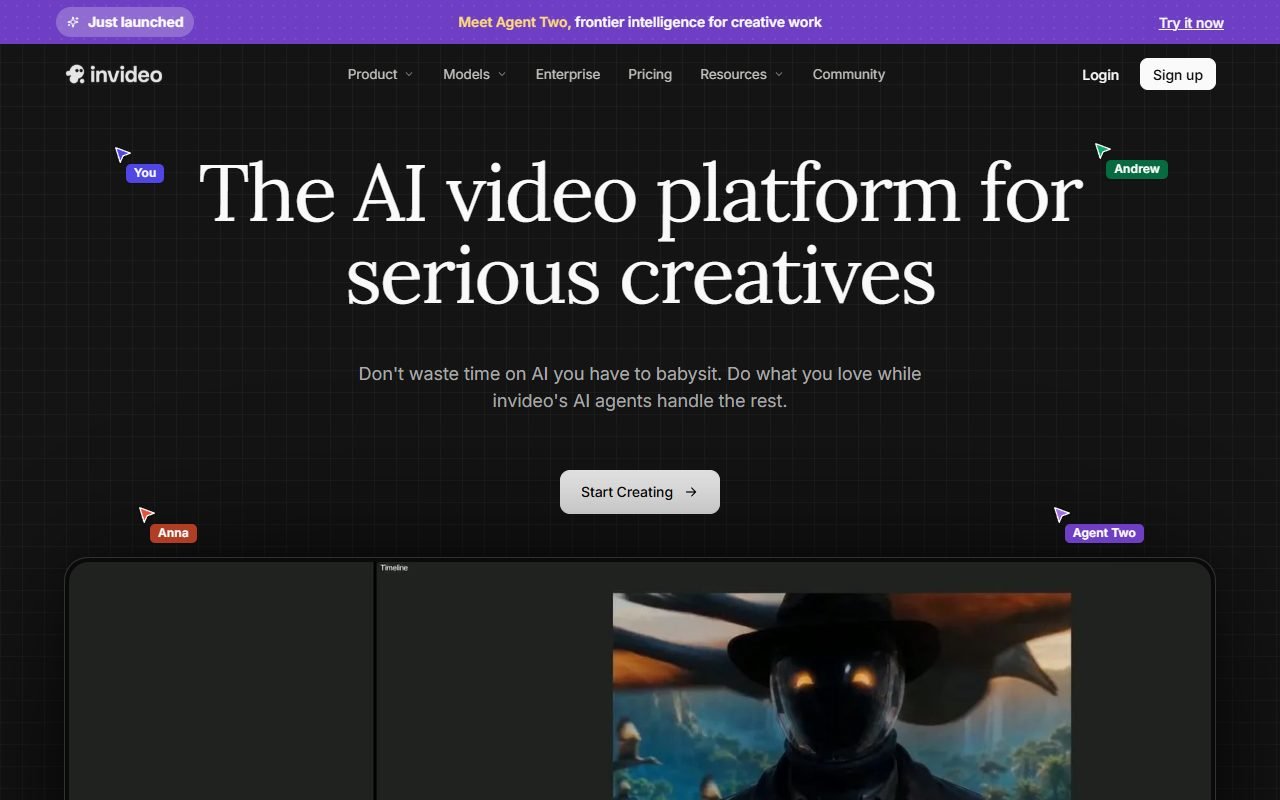Image resolution: width=1280 pixels, height=800 pixels.
Task: Click the Sign up button
Action: (1178, 74)
